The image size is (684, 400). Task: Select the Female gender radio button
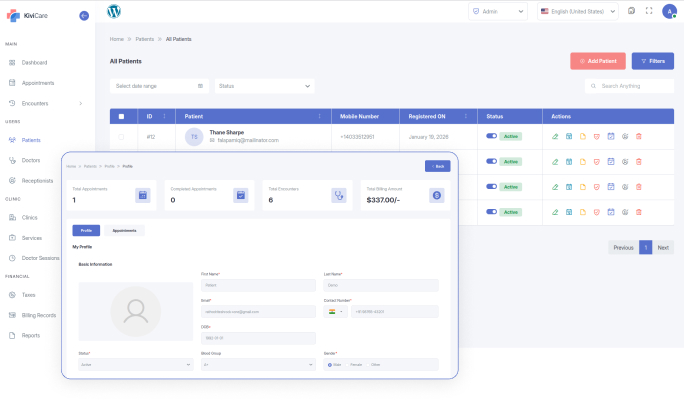point(348,365)
